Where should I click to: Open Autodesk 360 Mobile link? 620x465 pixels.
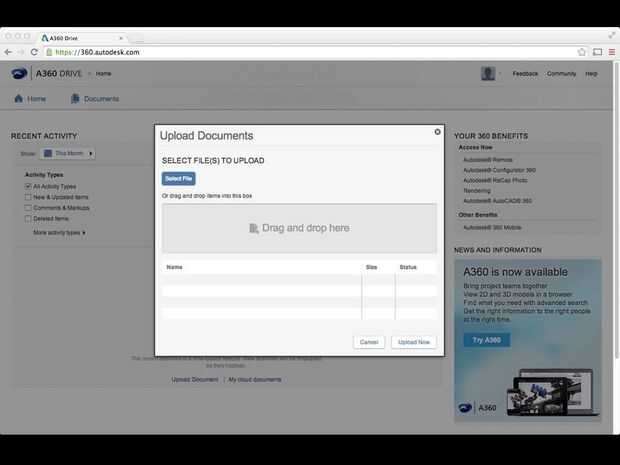point(492,228)
